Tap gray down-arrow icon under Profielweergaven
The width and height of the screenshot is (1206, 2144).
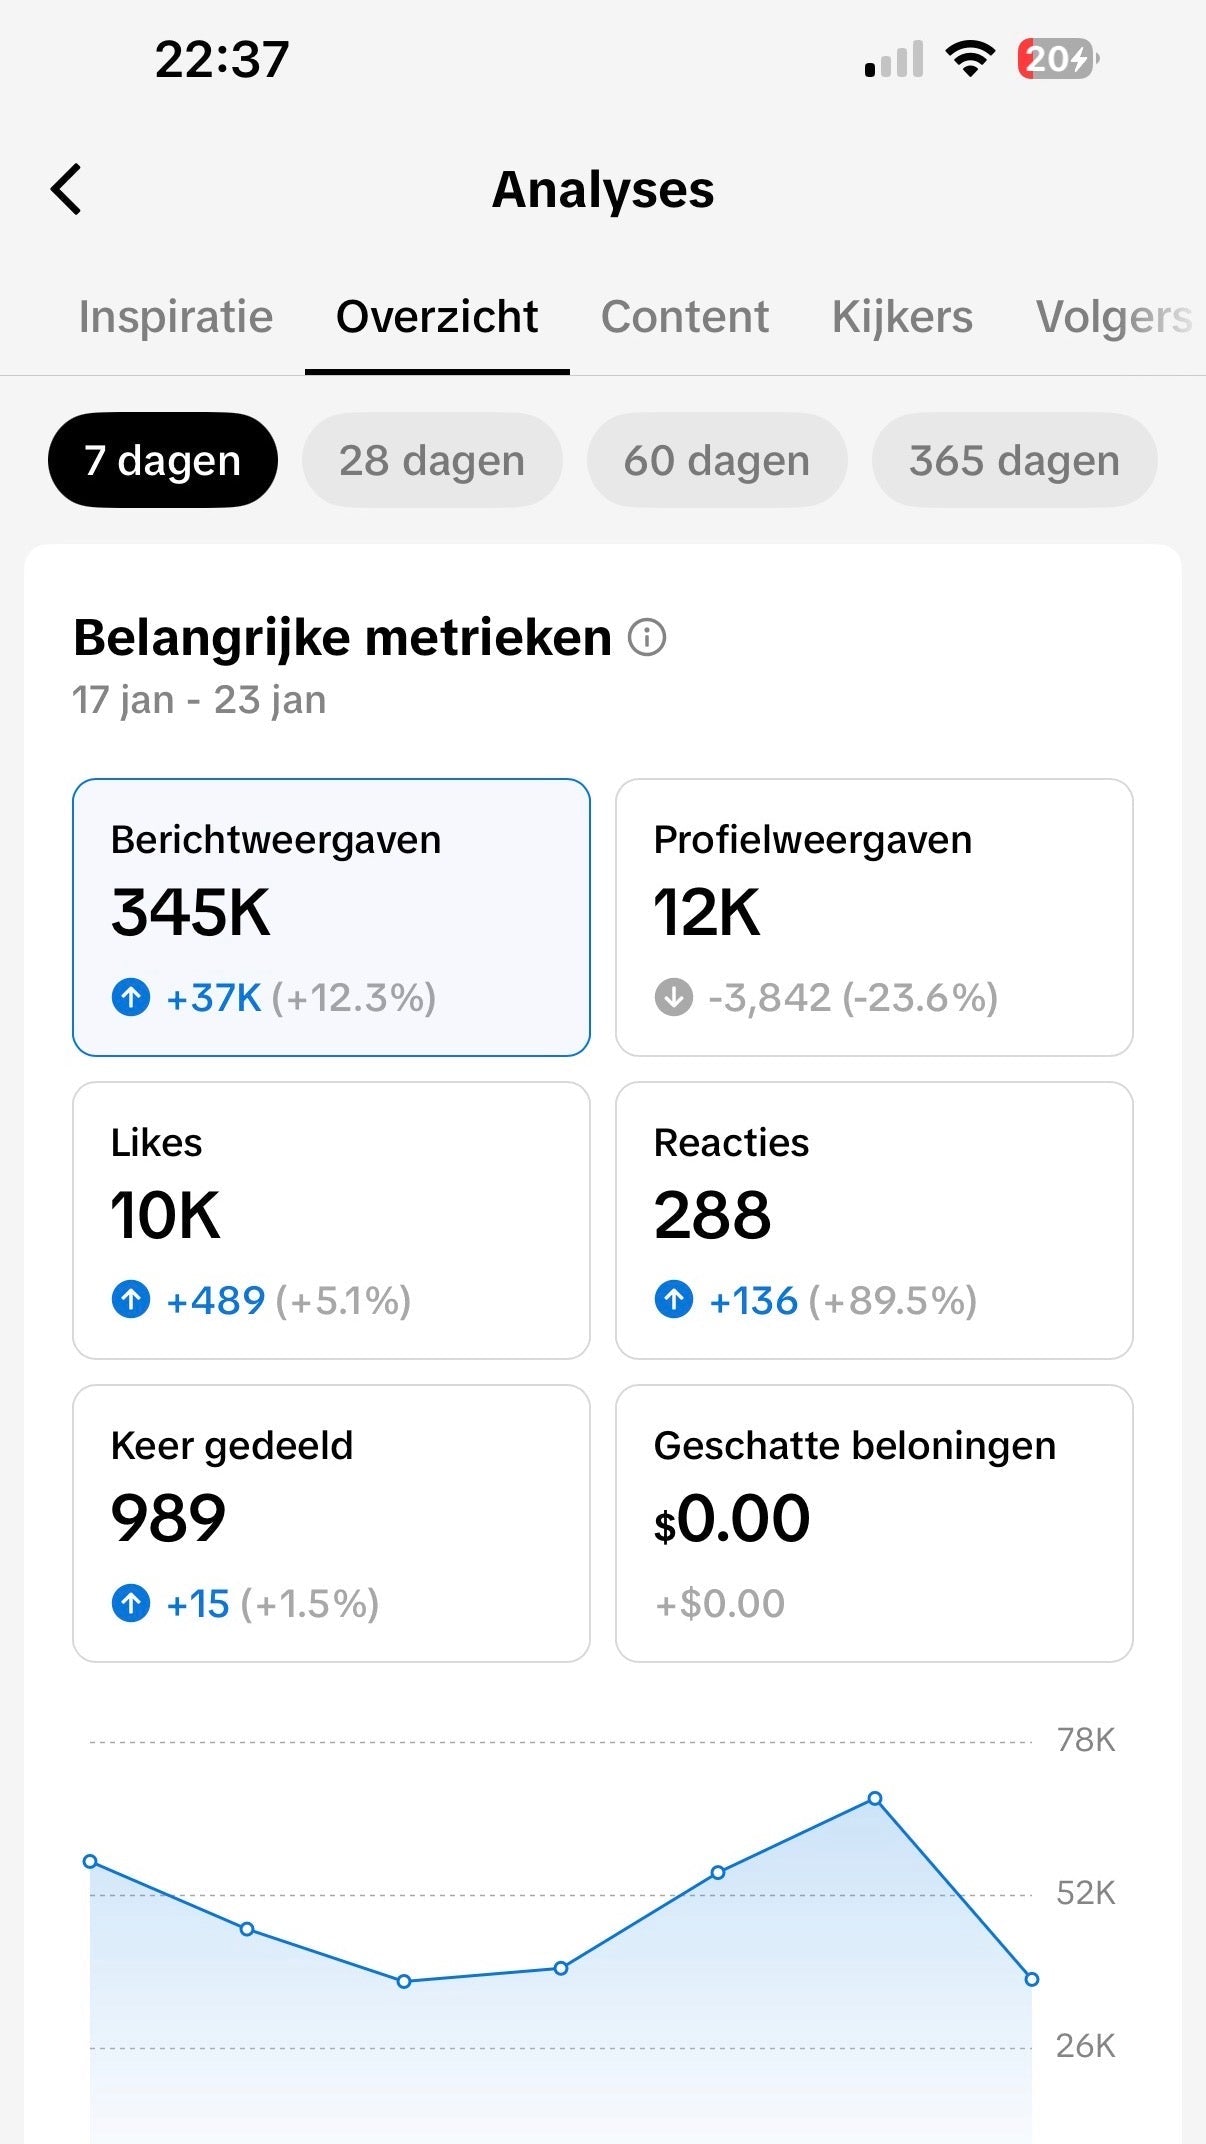click(674, 997)
